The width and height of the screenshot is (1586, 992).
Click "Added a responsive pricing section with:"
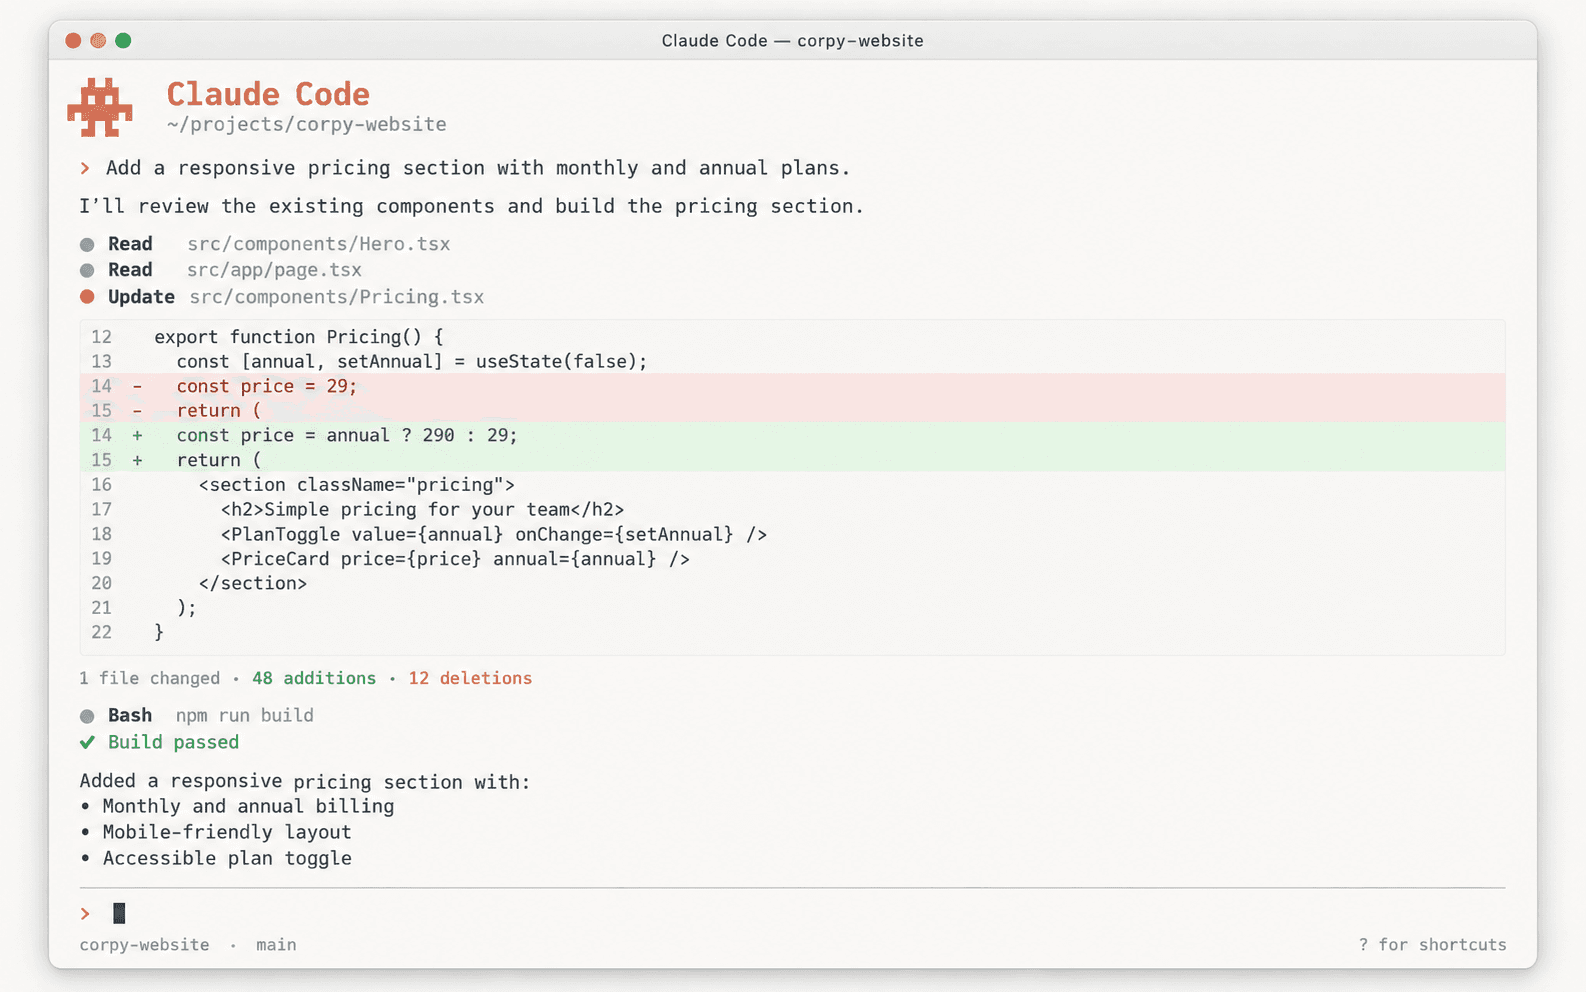305,782
